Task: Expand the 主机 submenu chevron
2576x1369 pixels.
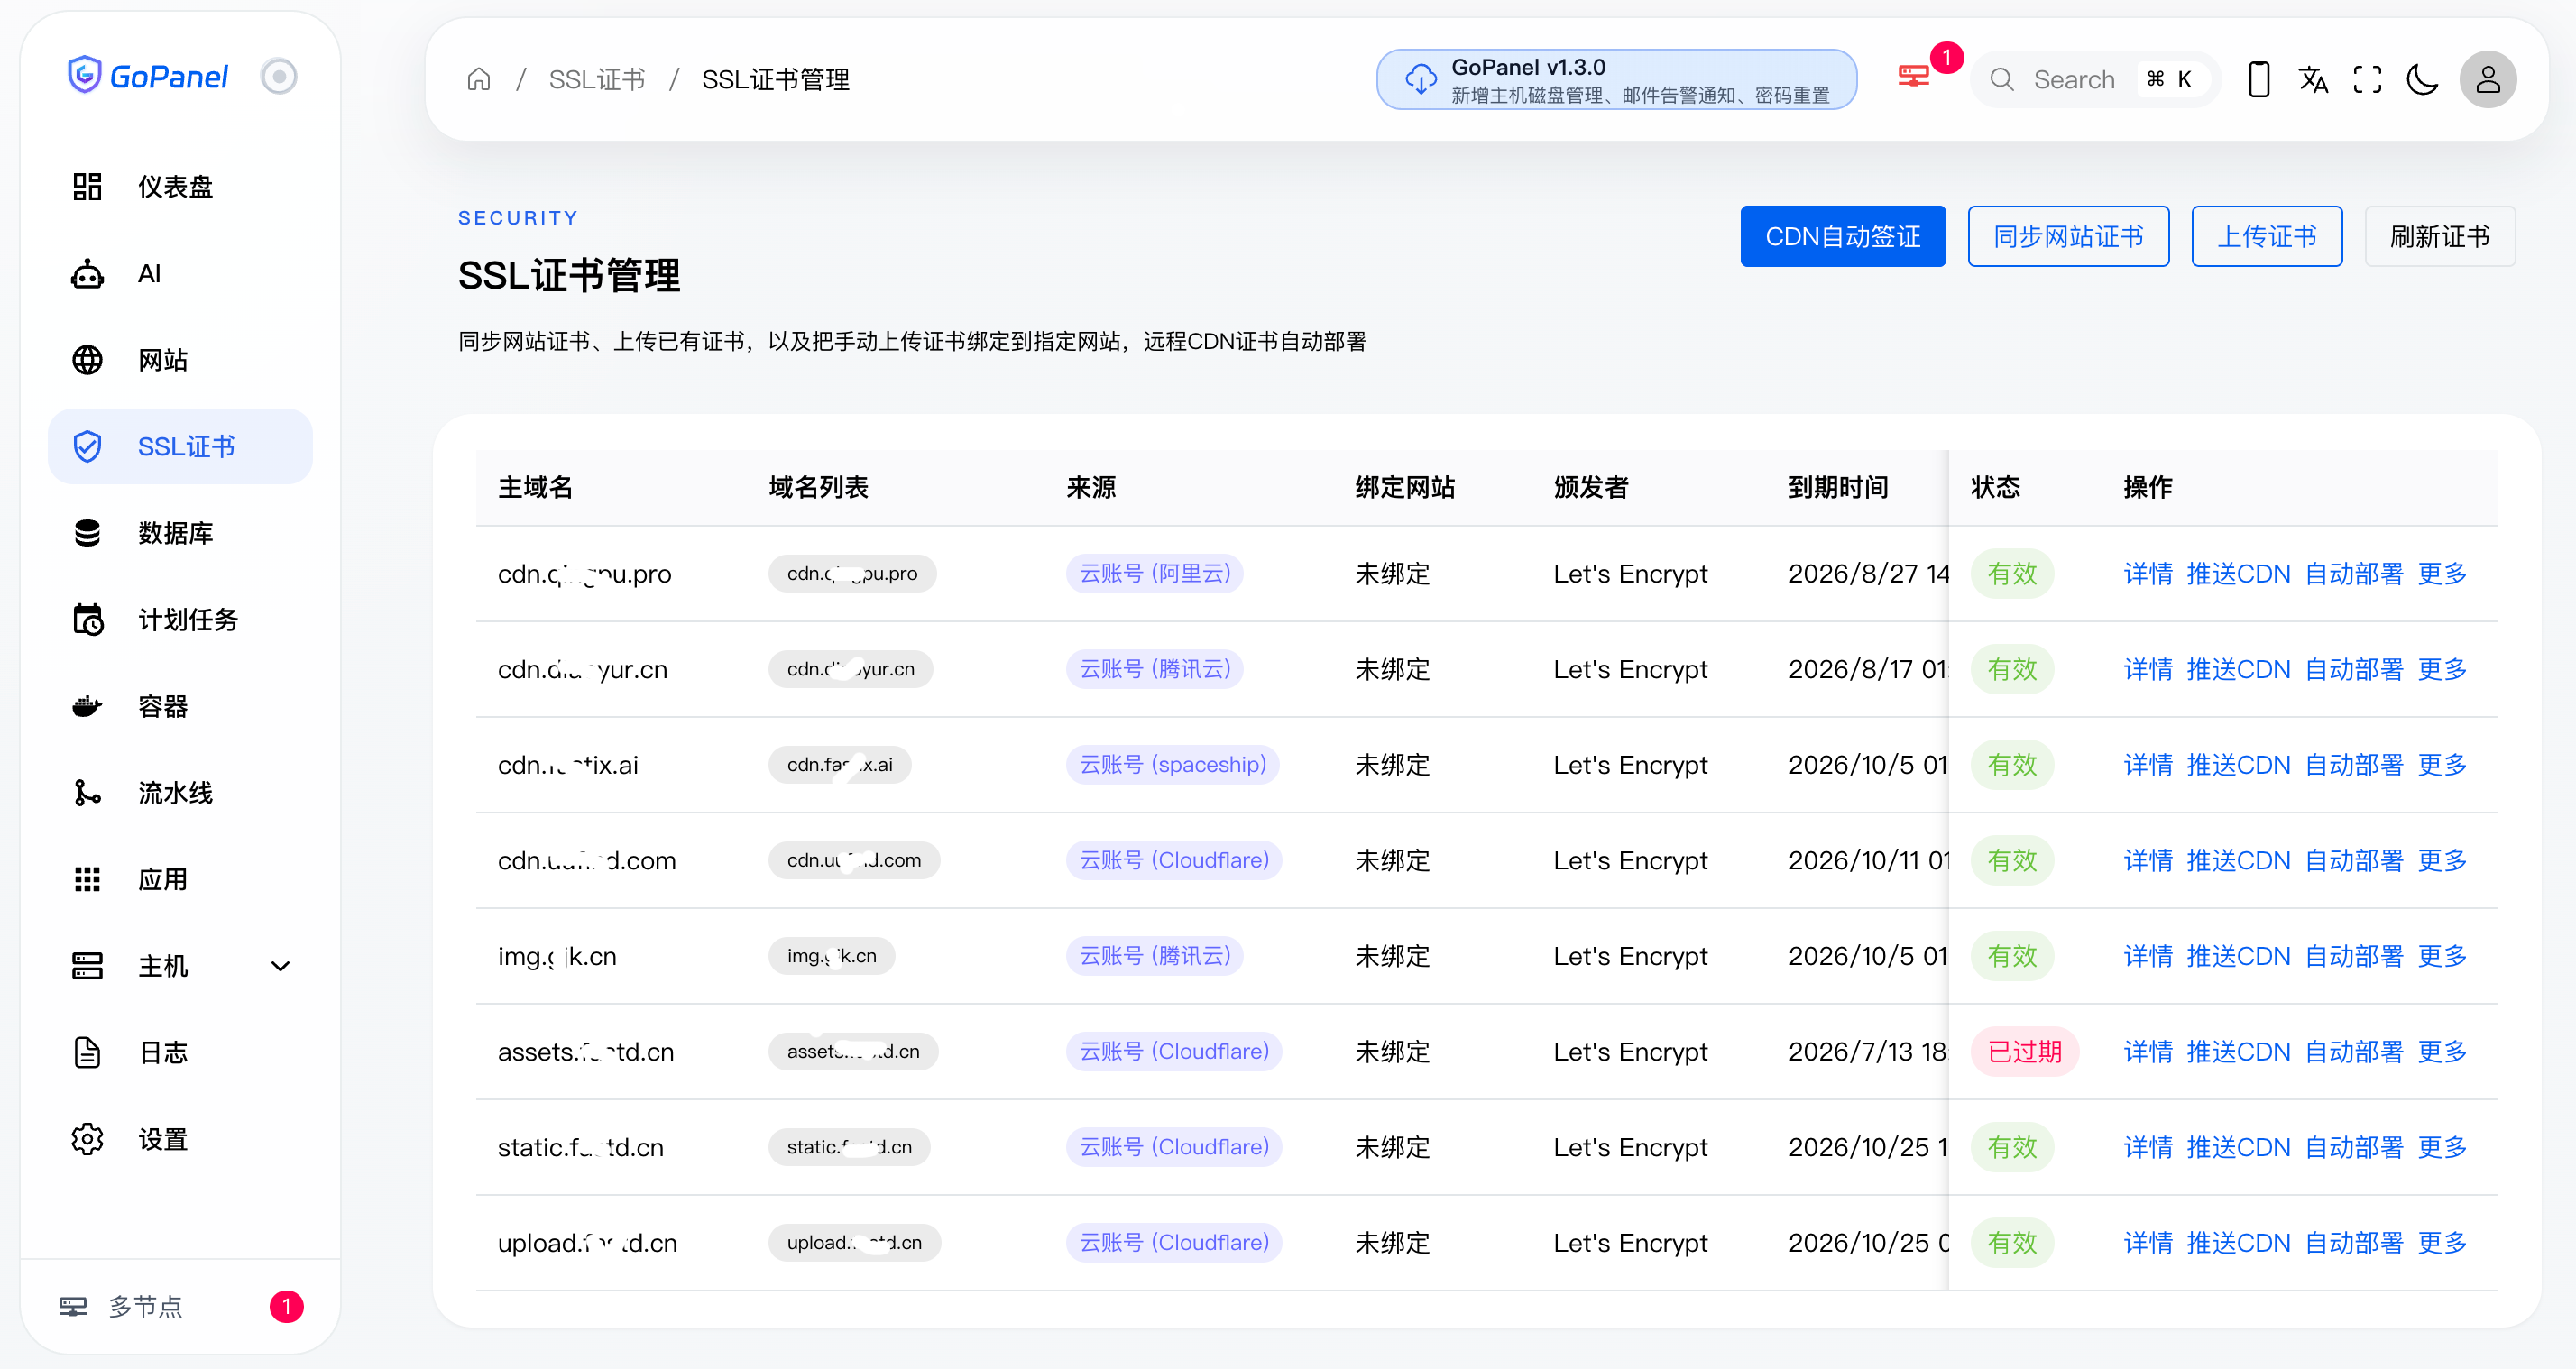Action: click(281, 966)
